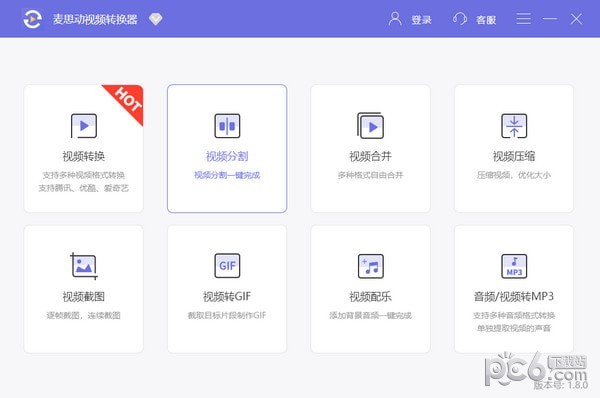
Task: Click the 视频压缩 title text
Action: pos(514,156)
